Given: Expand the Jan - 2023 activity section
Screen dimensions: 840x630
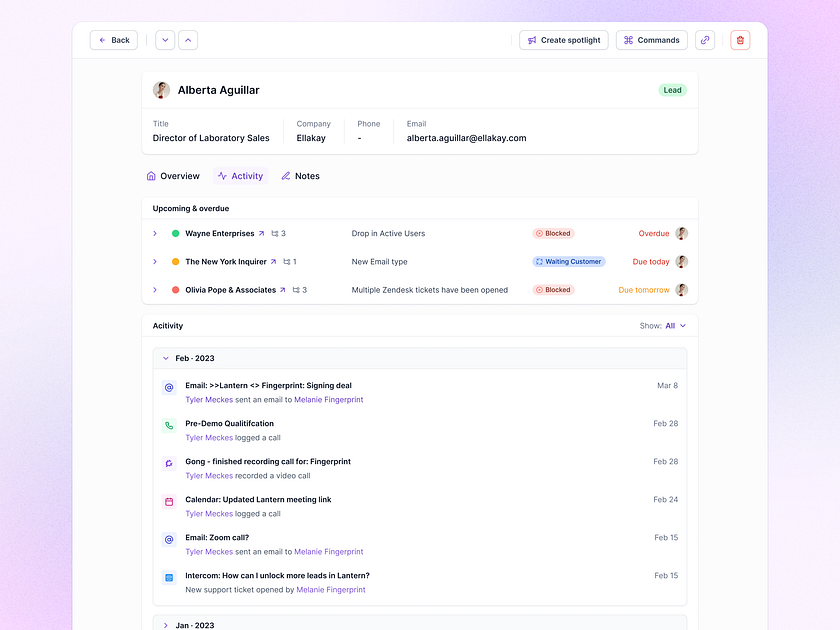Looking at the screenshot, I should click(166, 624).
